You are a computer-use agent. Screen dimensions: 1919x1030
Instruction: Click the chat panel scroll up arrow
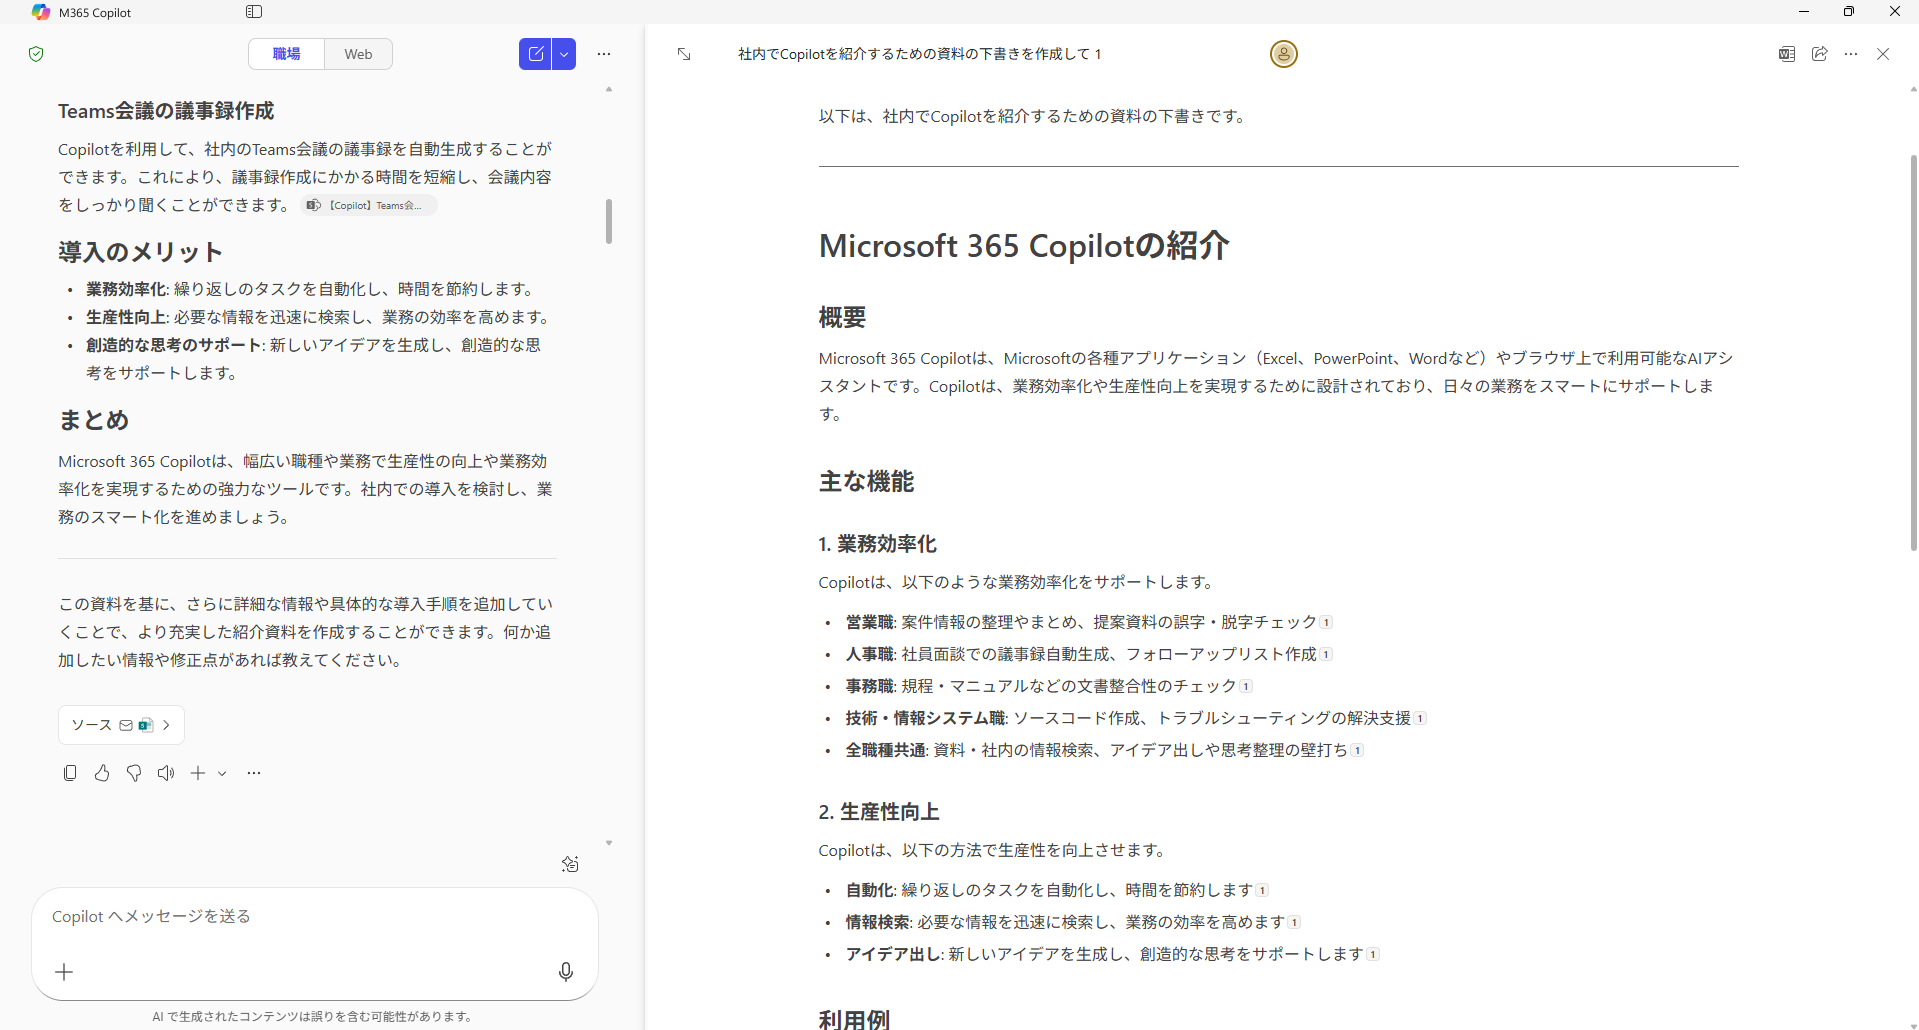[x=608, y=90]
